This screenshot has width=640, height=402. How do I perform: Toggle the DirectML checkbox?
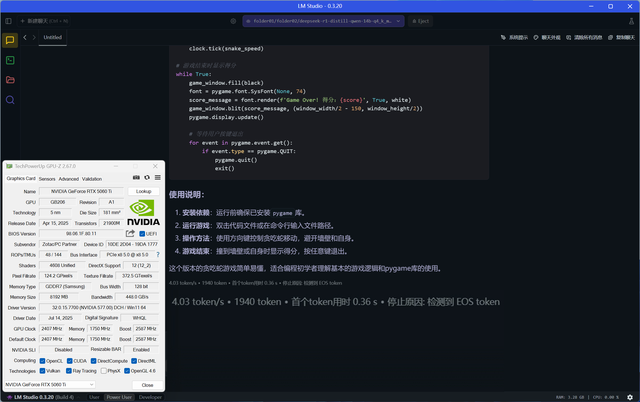click(134, 361)
